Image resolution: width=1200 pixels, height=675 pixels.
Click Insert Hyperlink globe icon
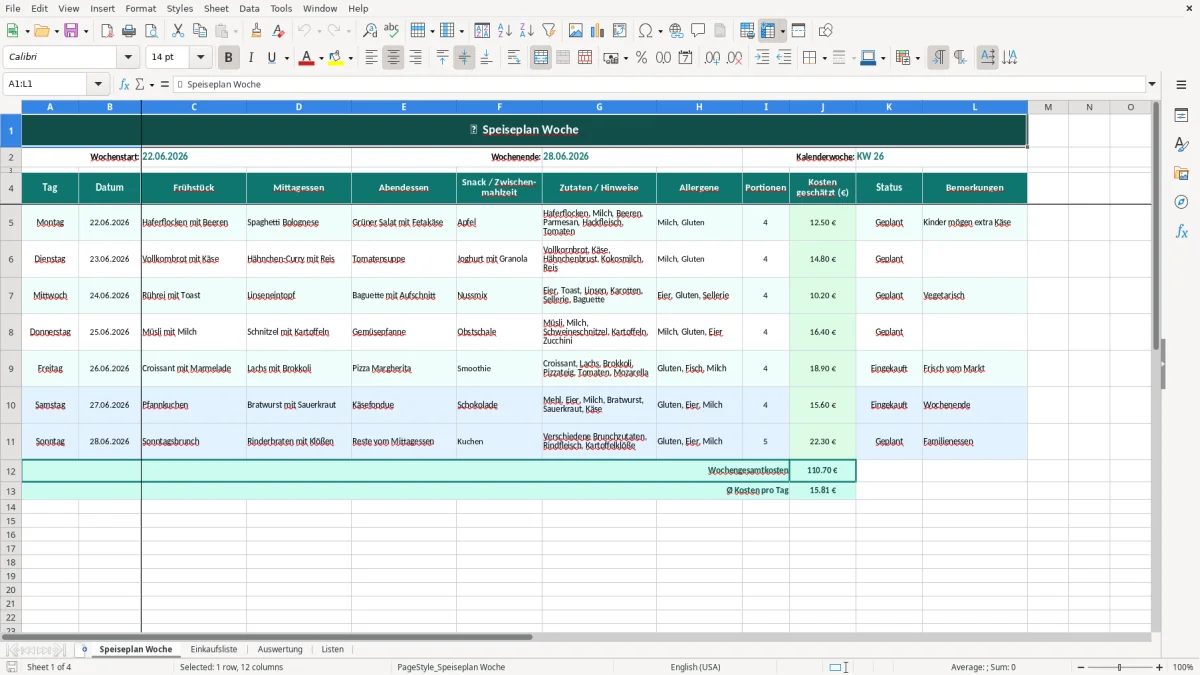[676, 31]
